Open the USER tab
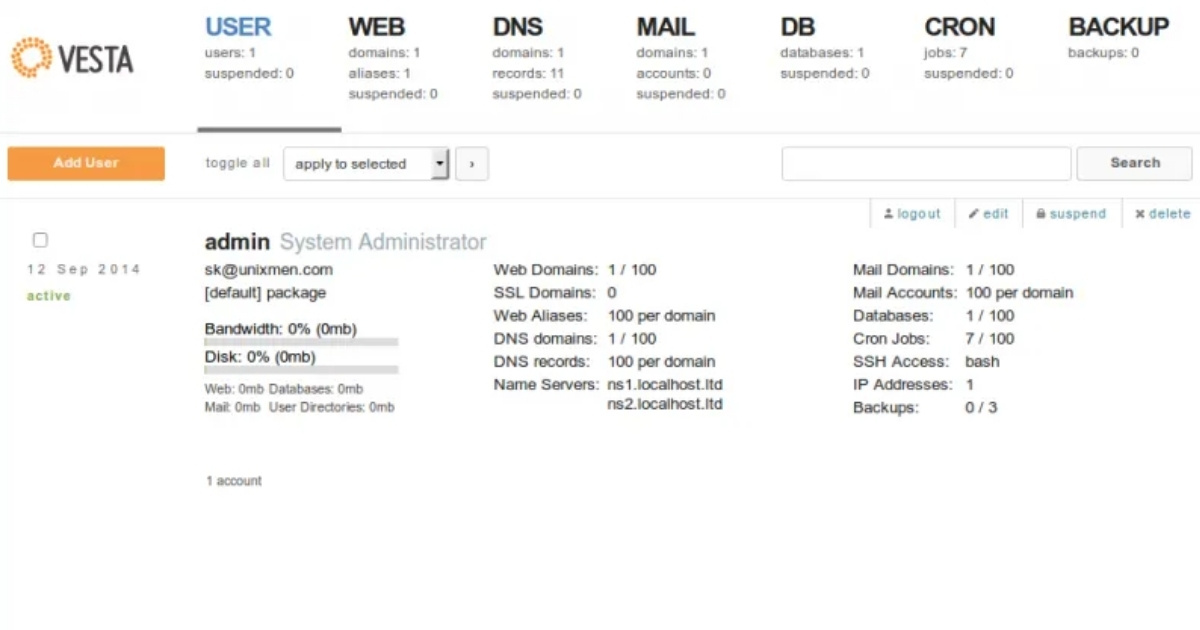Screen dimensions: 1200x630 click(x=238, y=27)
